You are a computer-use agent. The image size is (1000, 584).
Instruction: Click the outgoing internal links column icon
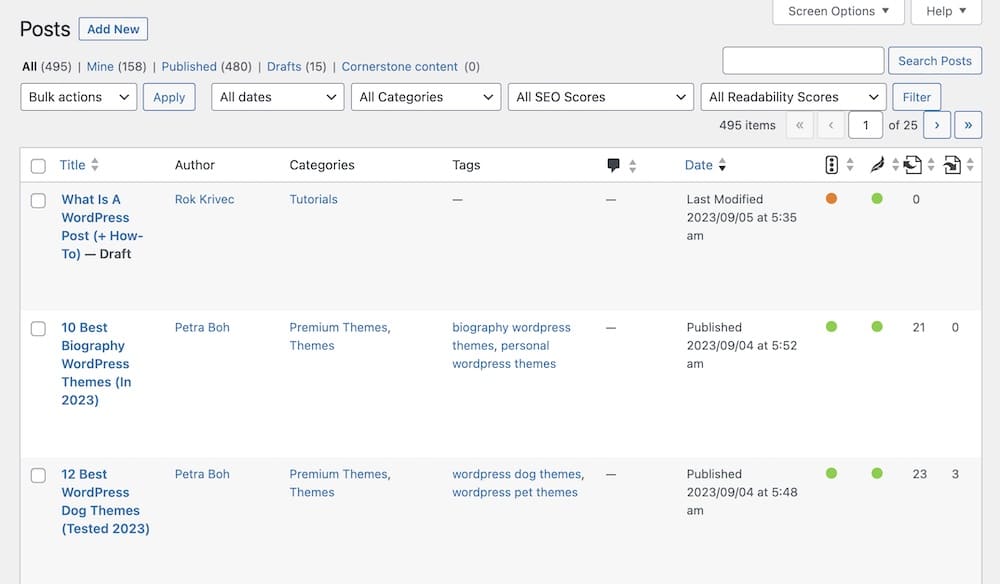click(913, 165)
